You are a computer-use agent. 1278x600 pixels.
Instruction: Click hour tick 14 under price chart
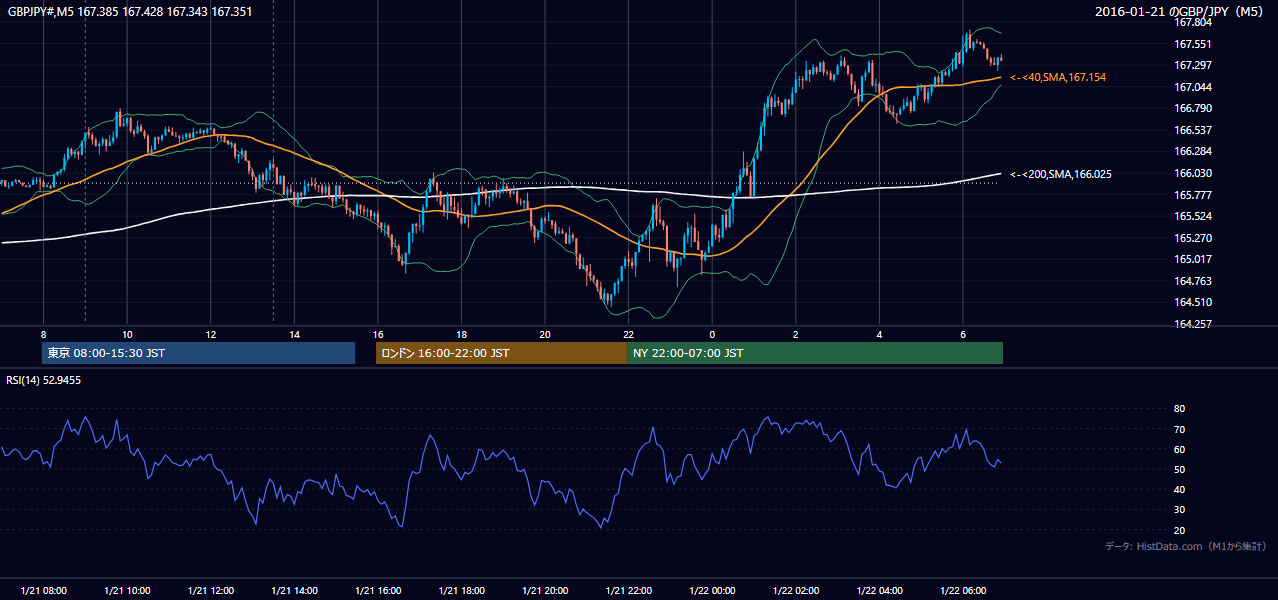294,334
